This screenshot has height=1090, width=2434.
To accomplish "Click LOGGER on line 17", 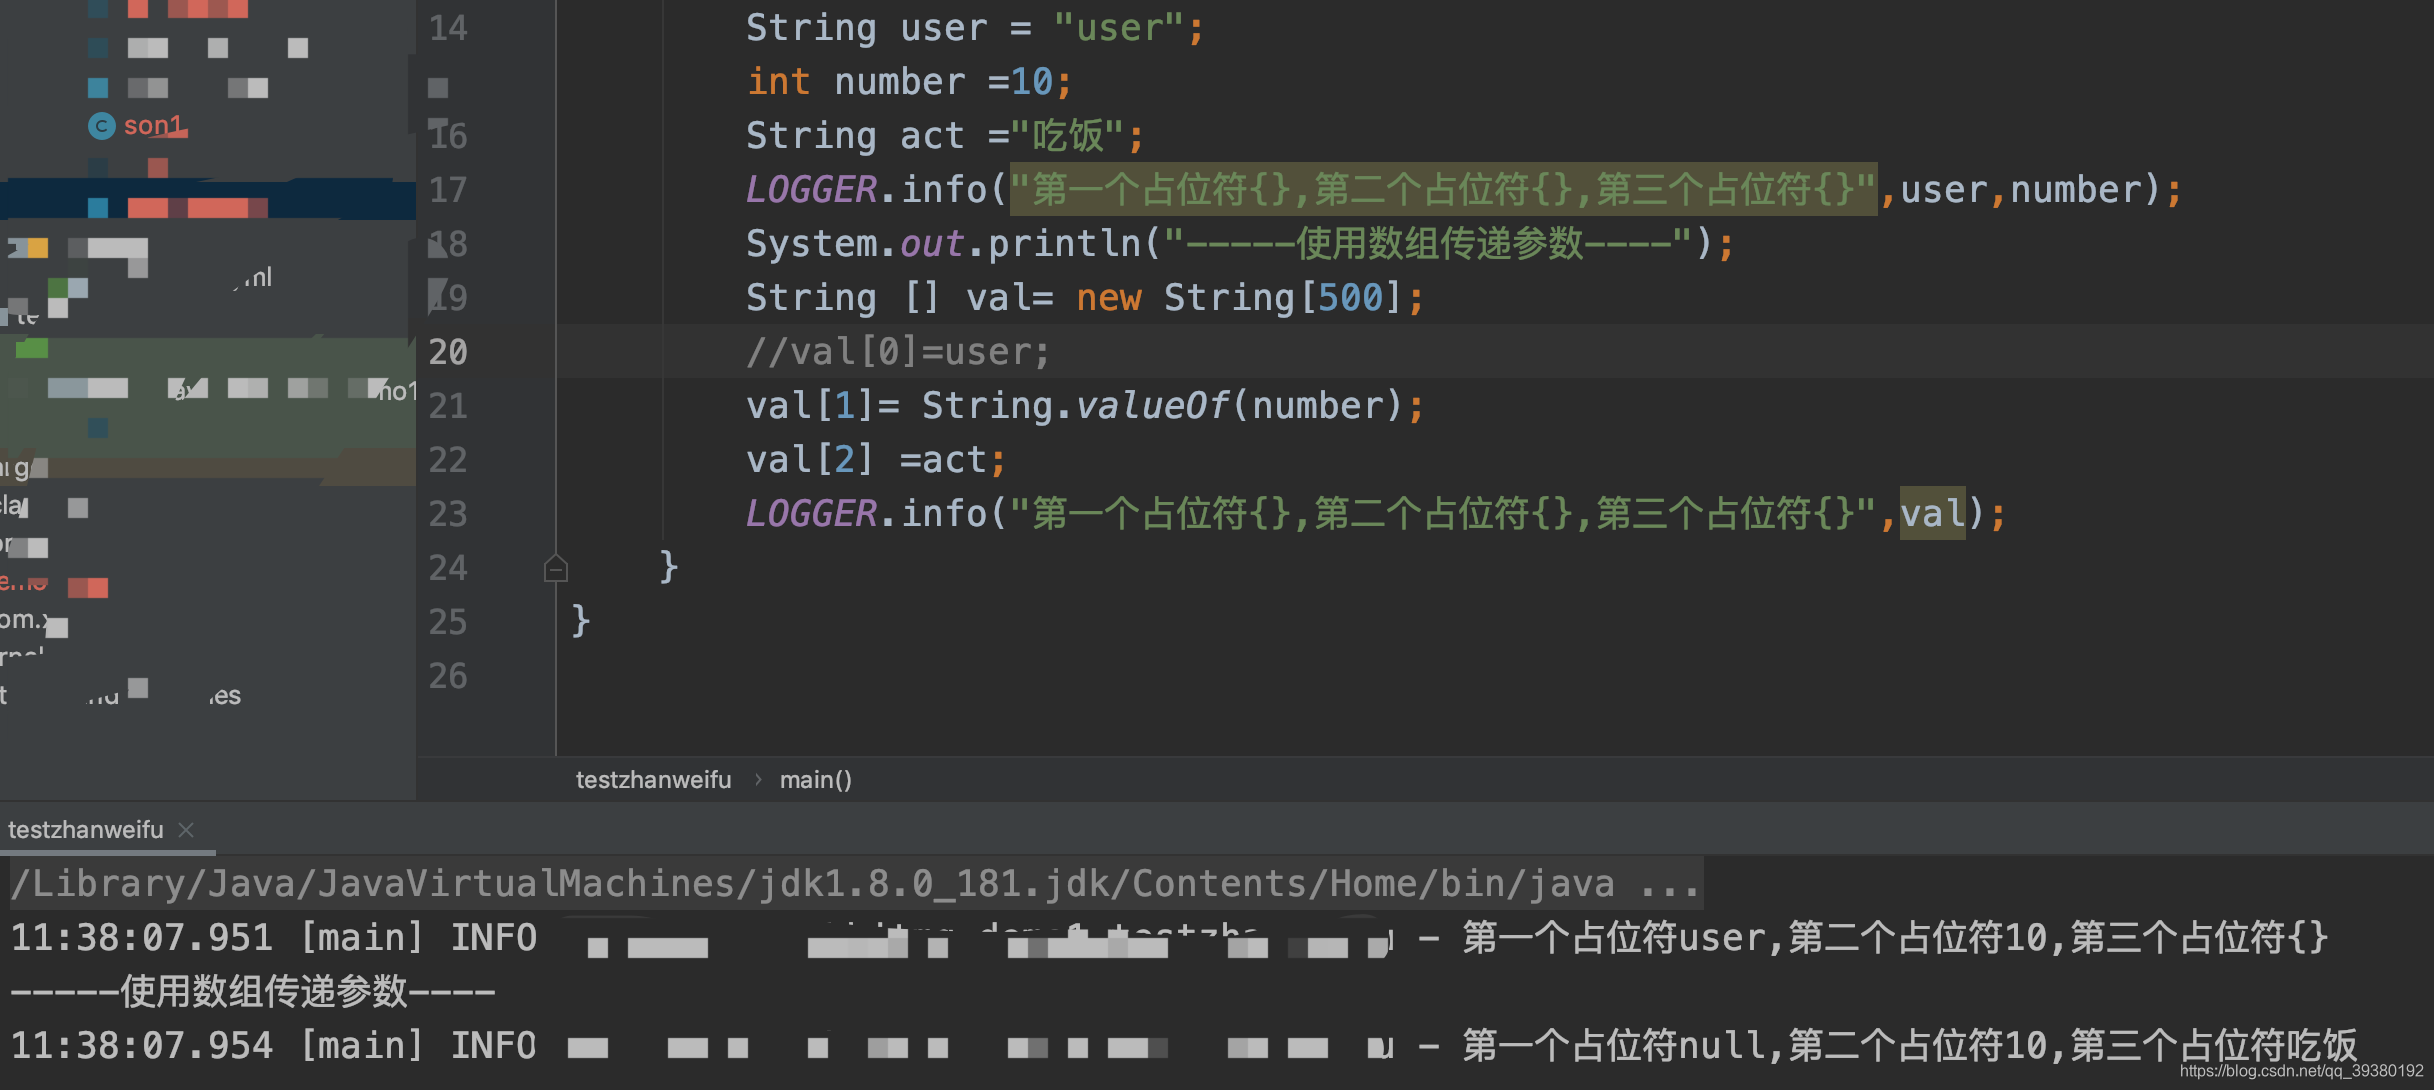I will 811,190.
